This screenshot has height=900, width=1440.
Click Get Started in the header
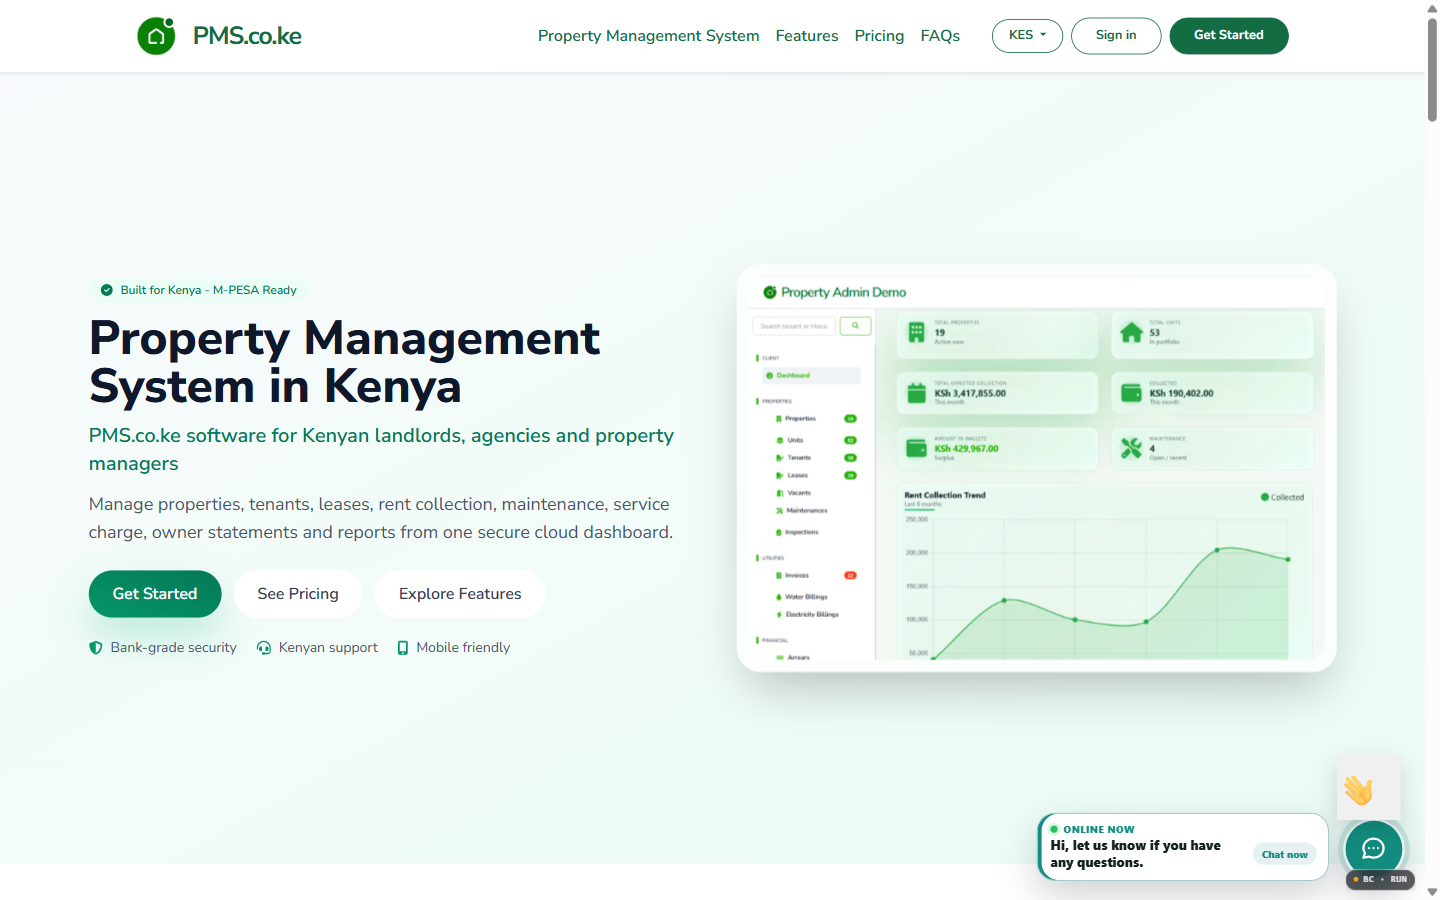point(1229,36)
